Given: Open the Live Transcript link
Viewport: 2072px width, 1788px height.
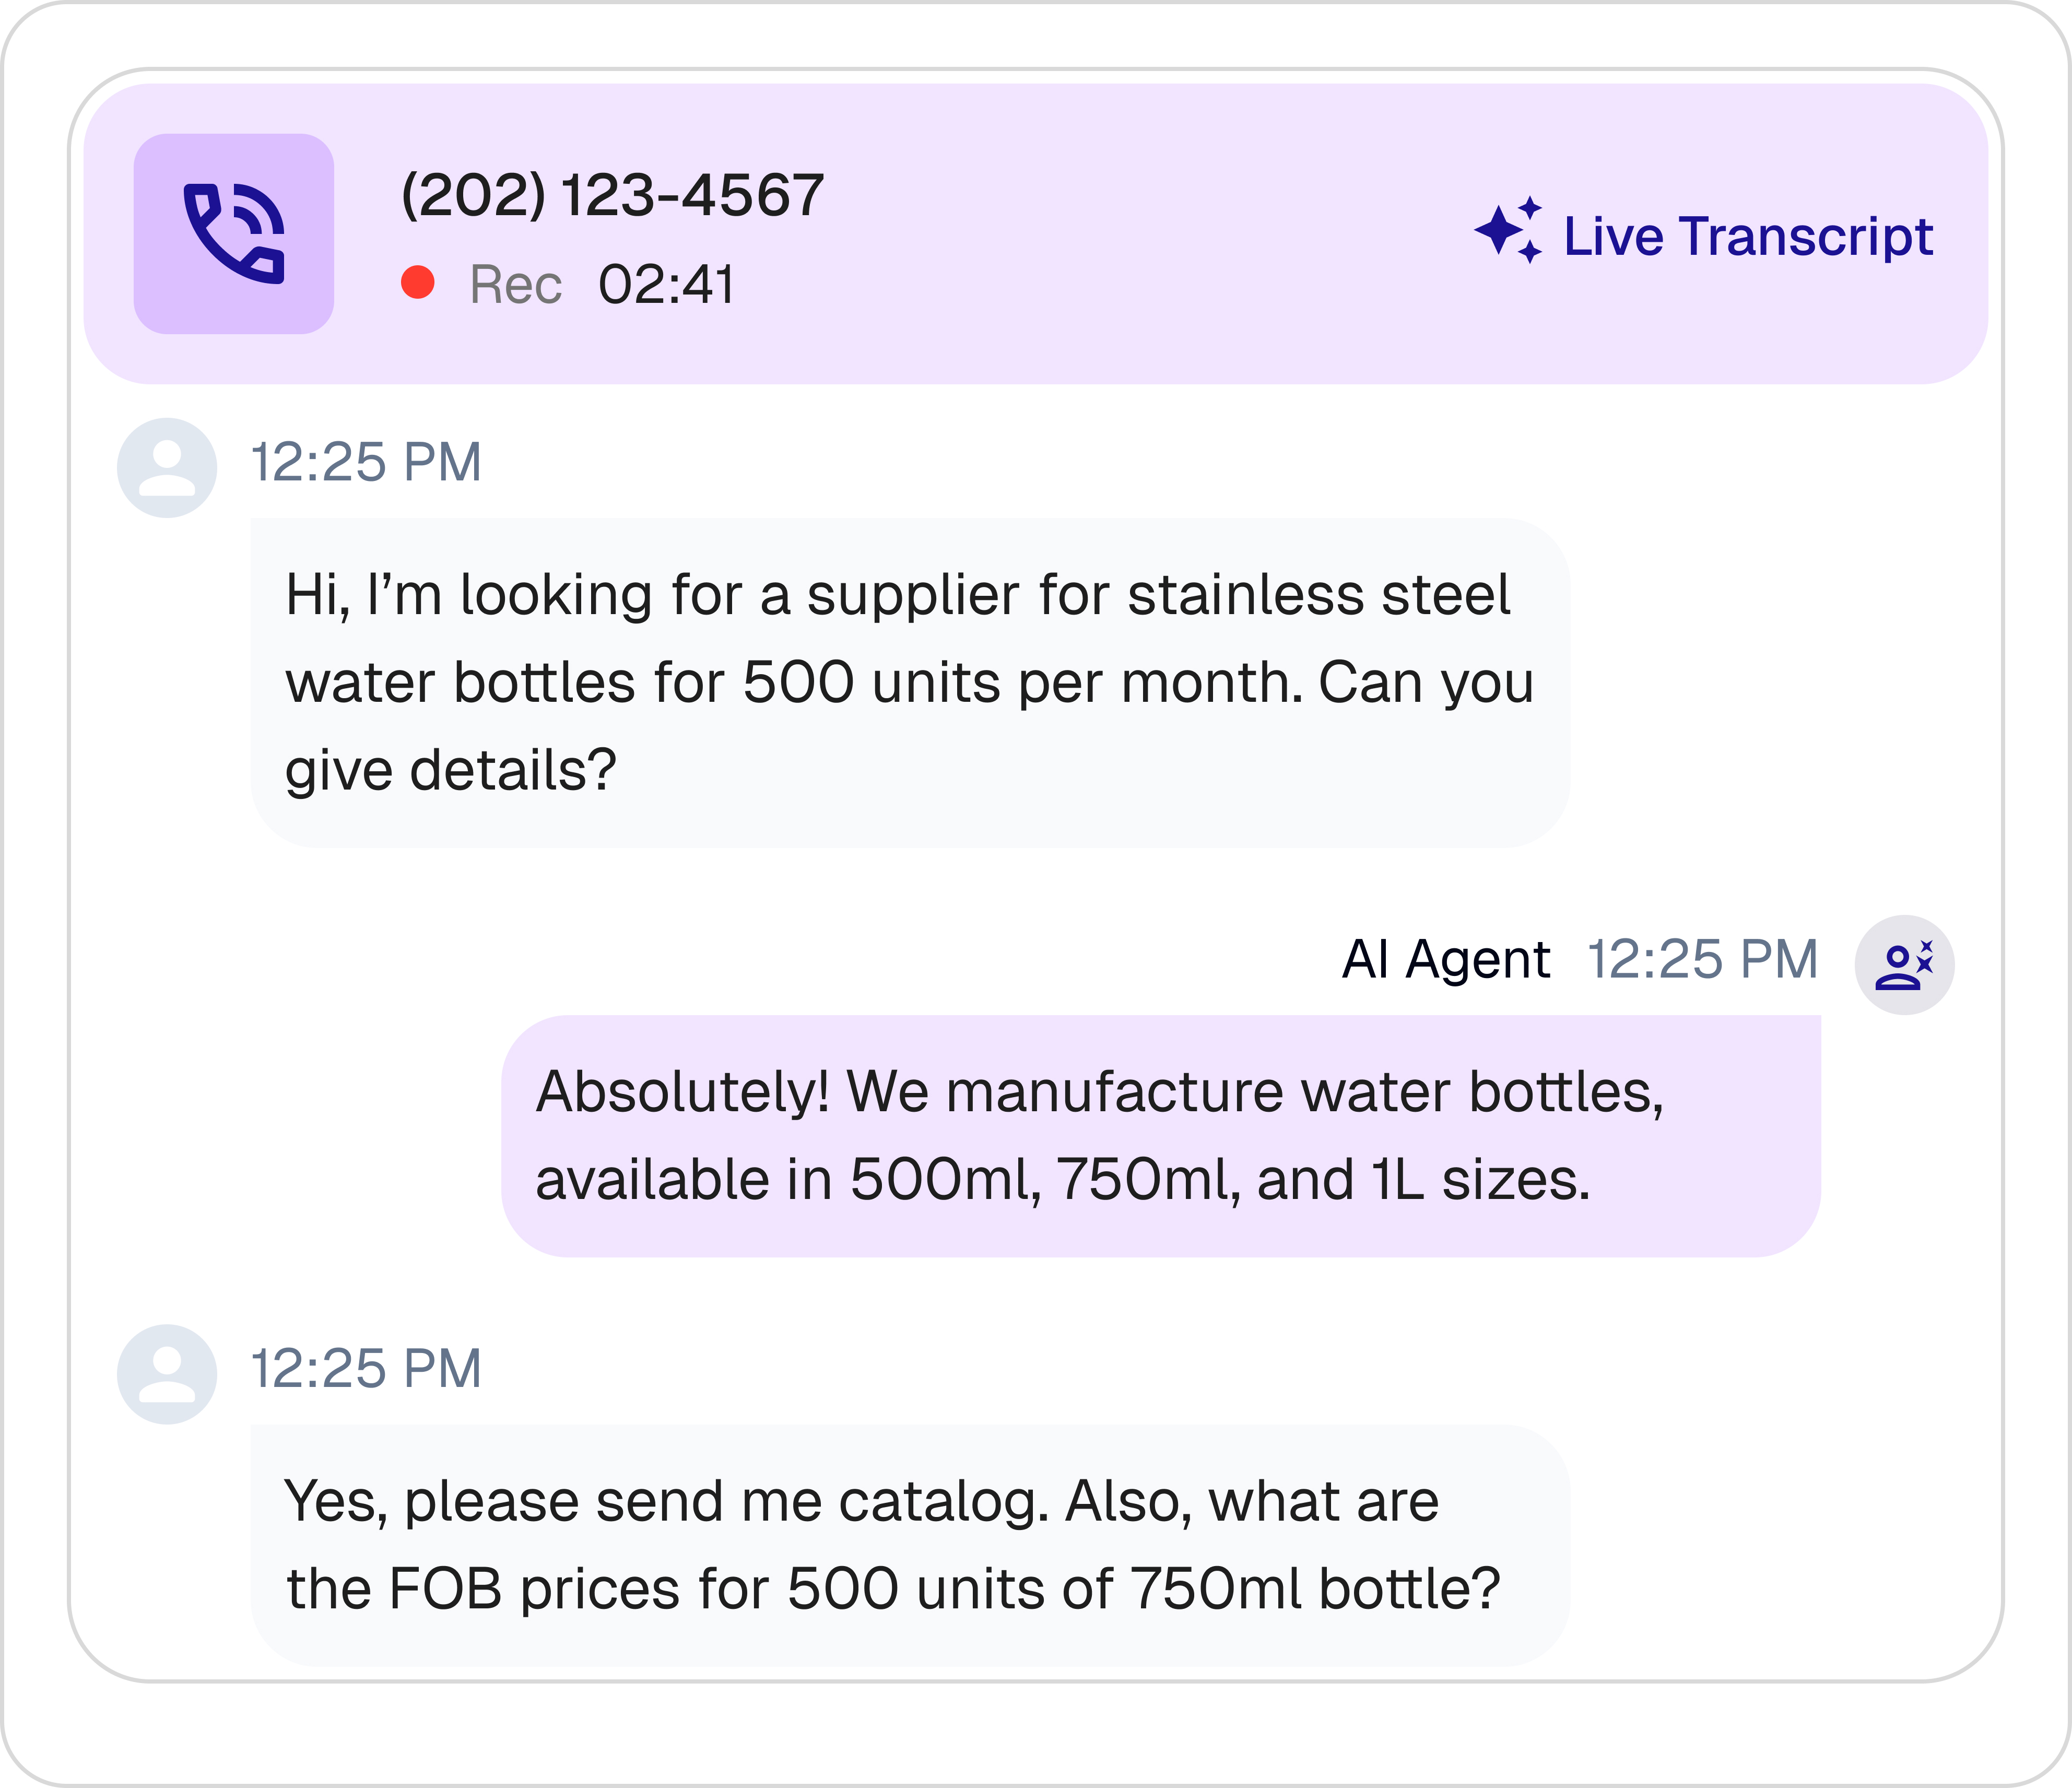Looking at the screenshot, I should [x=1747, y=236].
